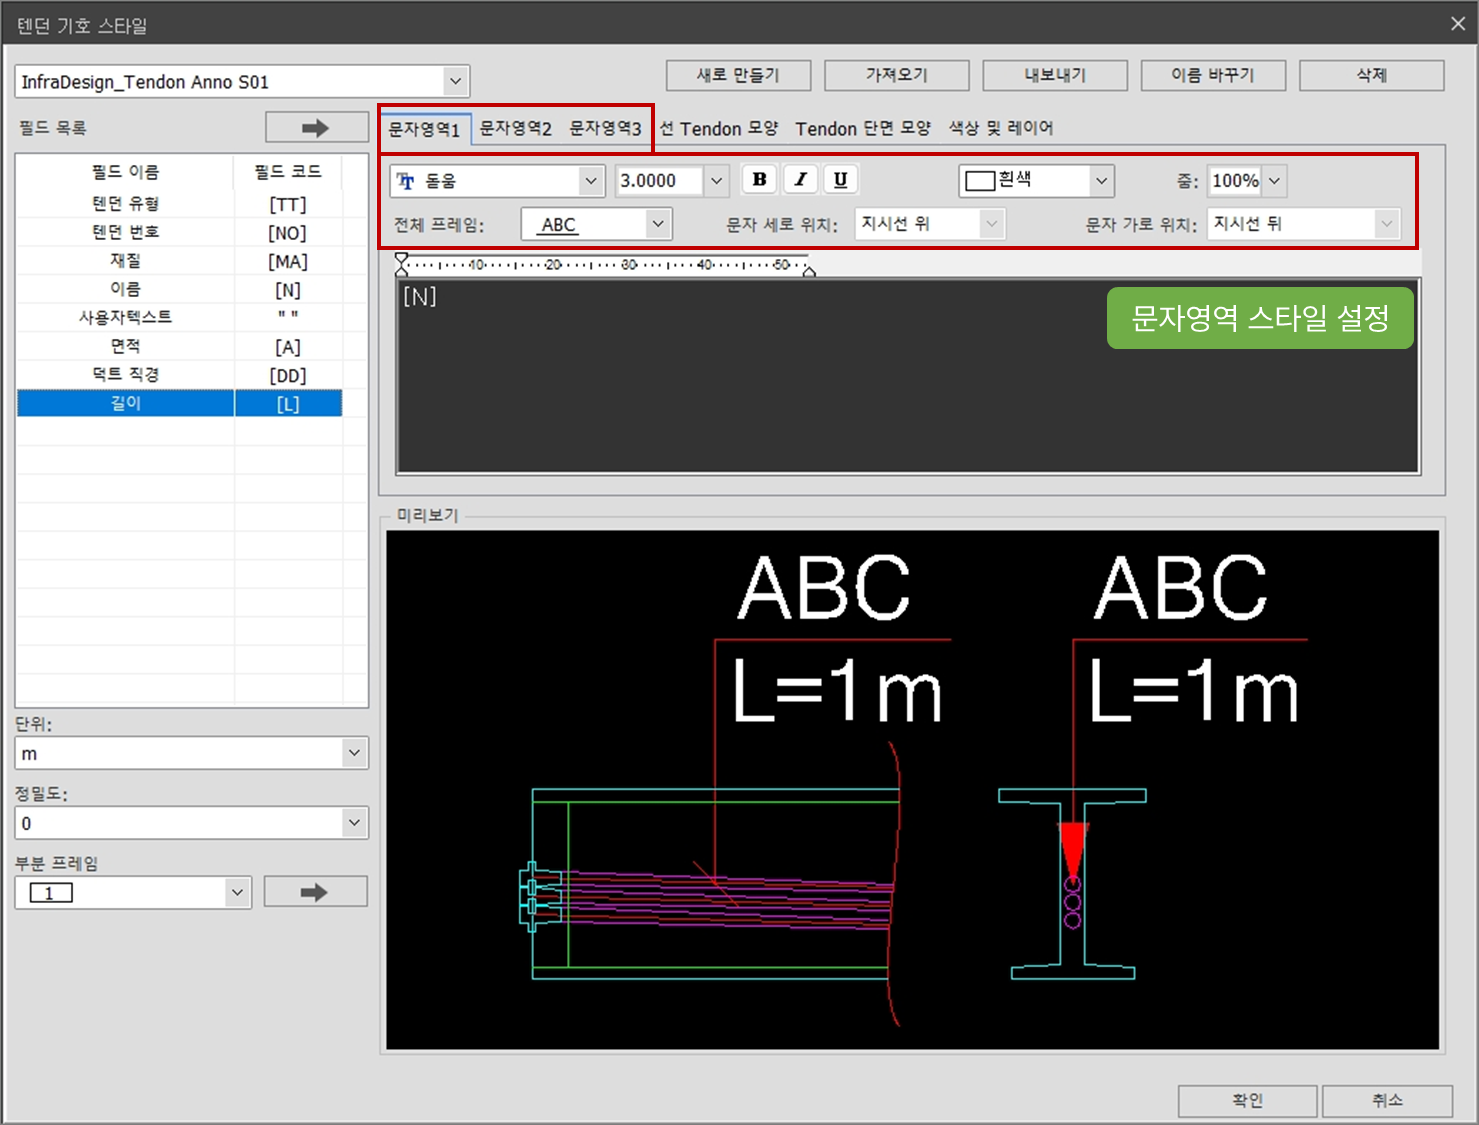Open the 돋움 font dropdown

591,181
